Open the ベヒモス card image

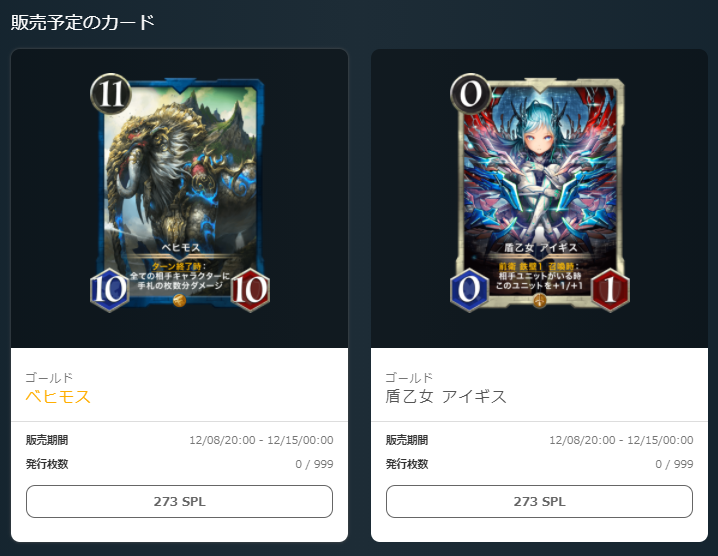(x=180, y=193)
